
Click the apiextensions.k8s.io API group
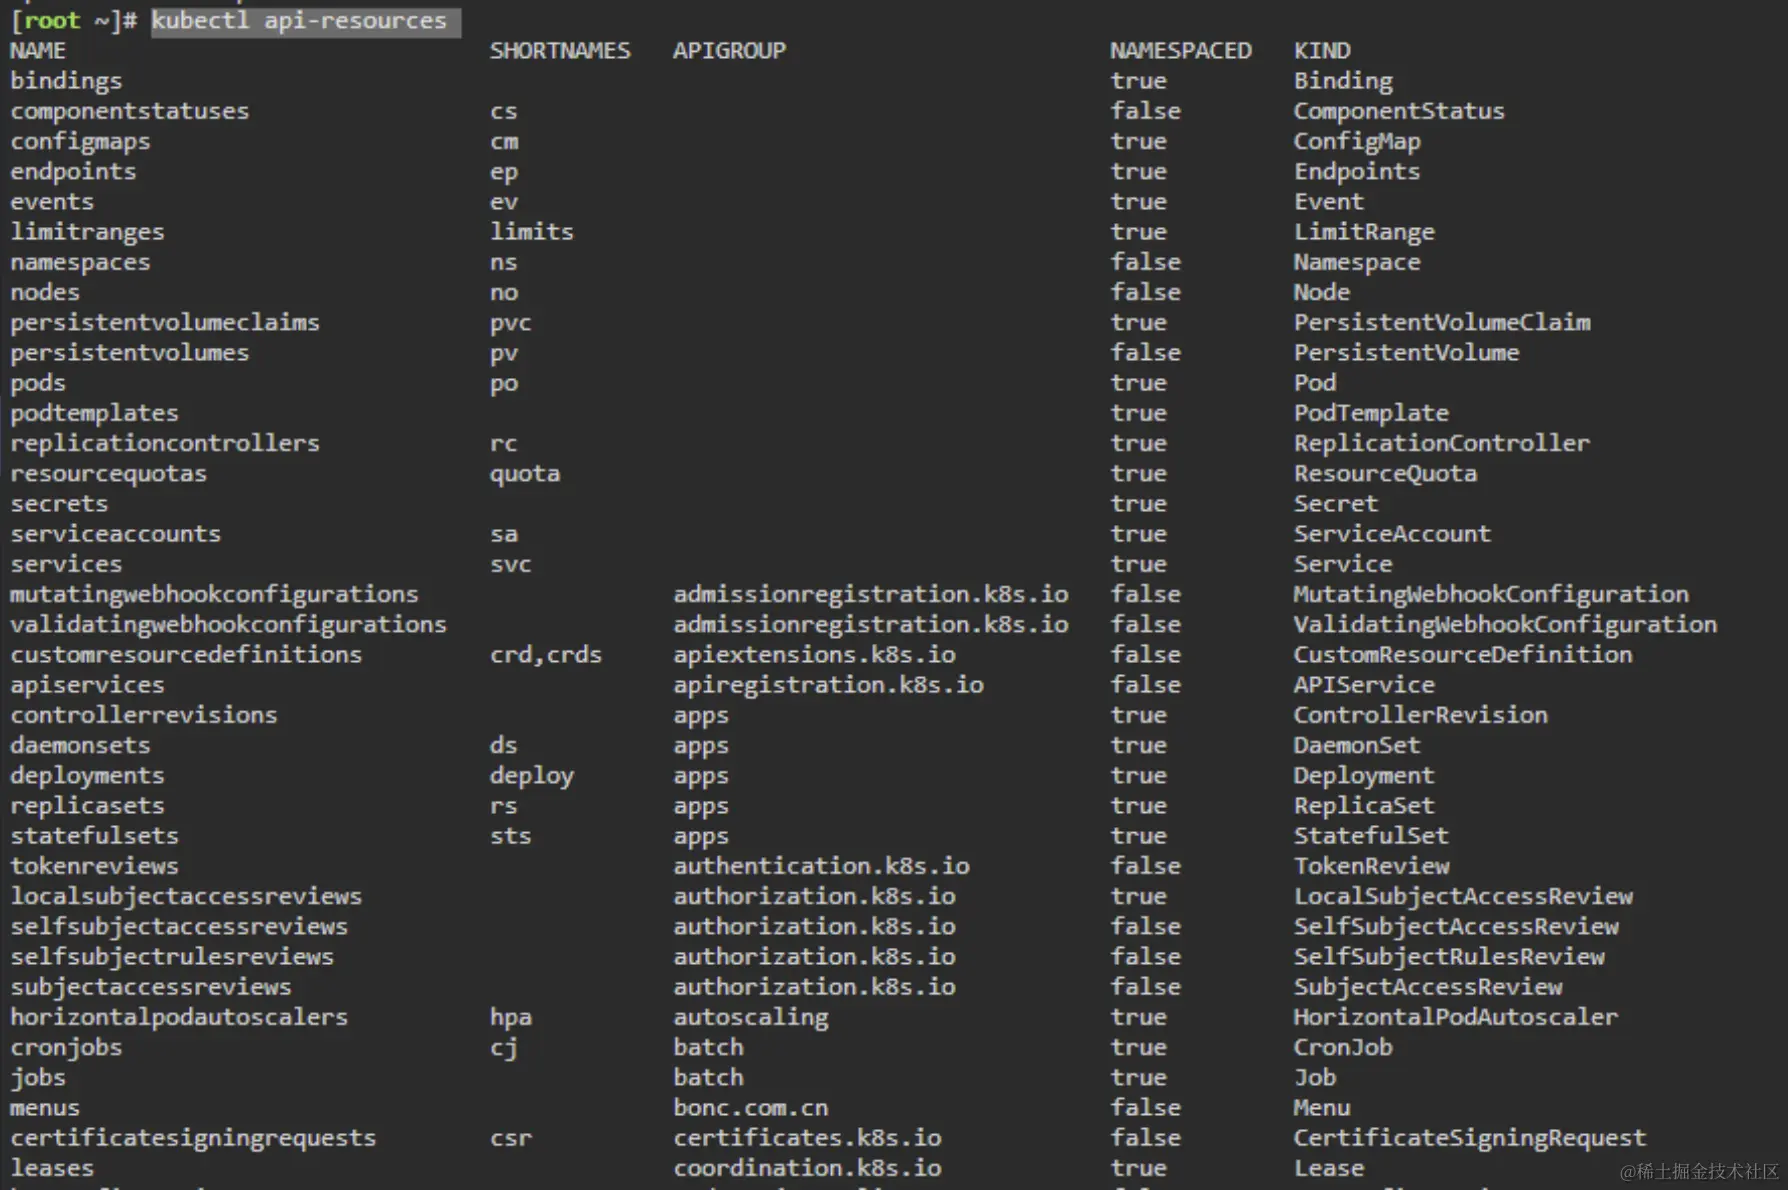pyautogui.click(x=814, y=655)
